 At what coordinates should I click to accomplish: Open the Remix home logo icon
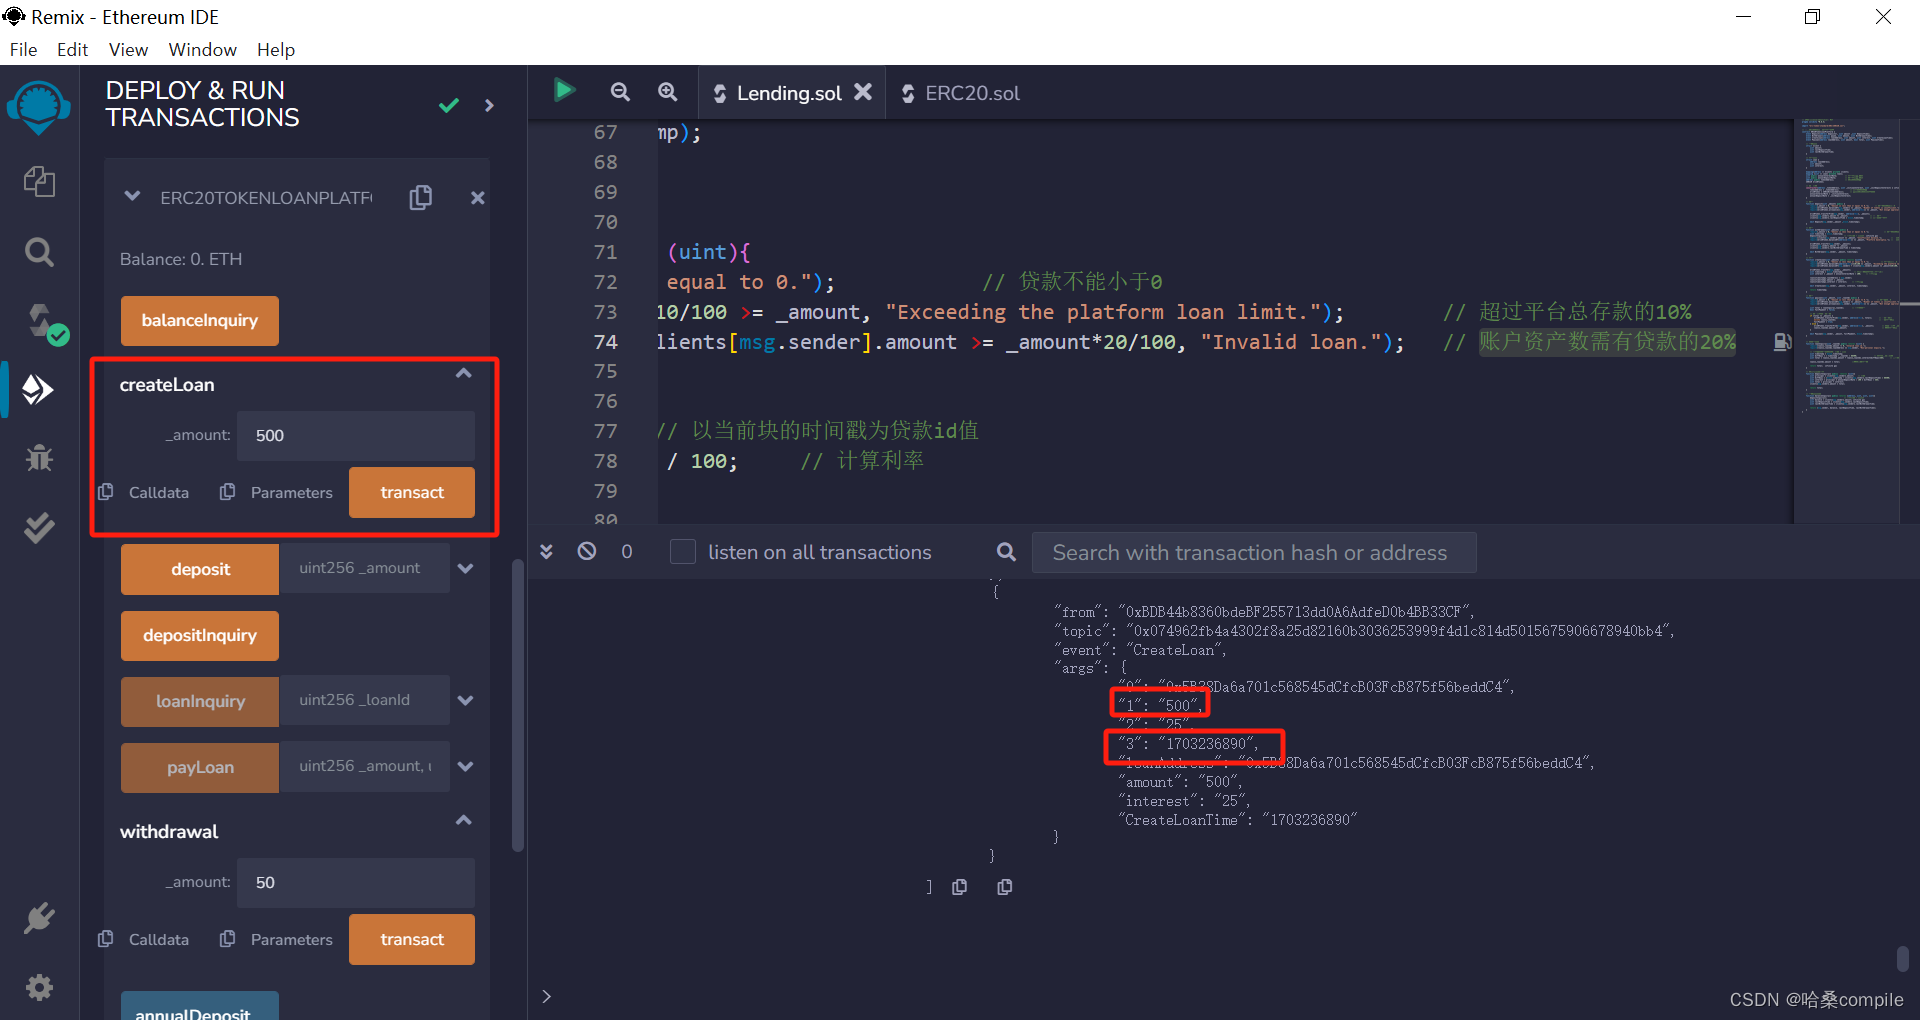[39, 107]
